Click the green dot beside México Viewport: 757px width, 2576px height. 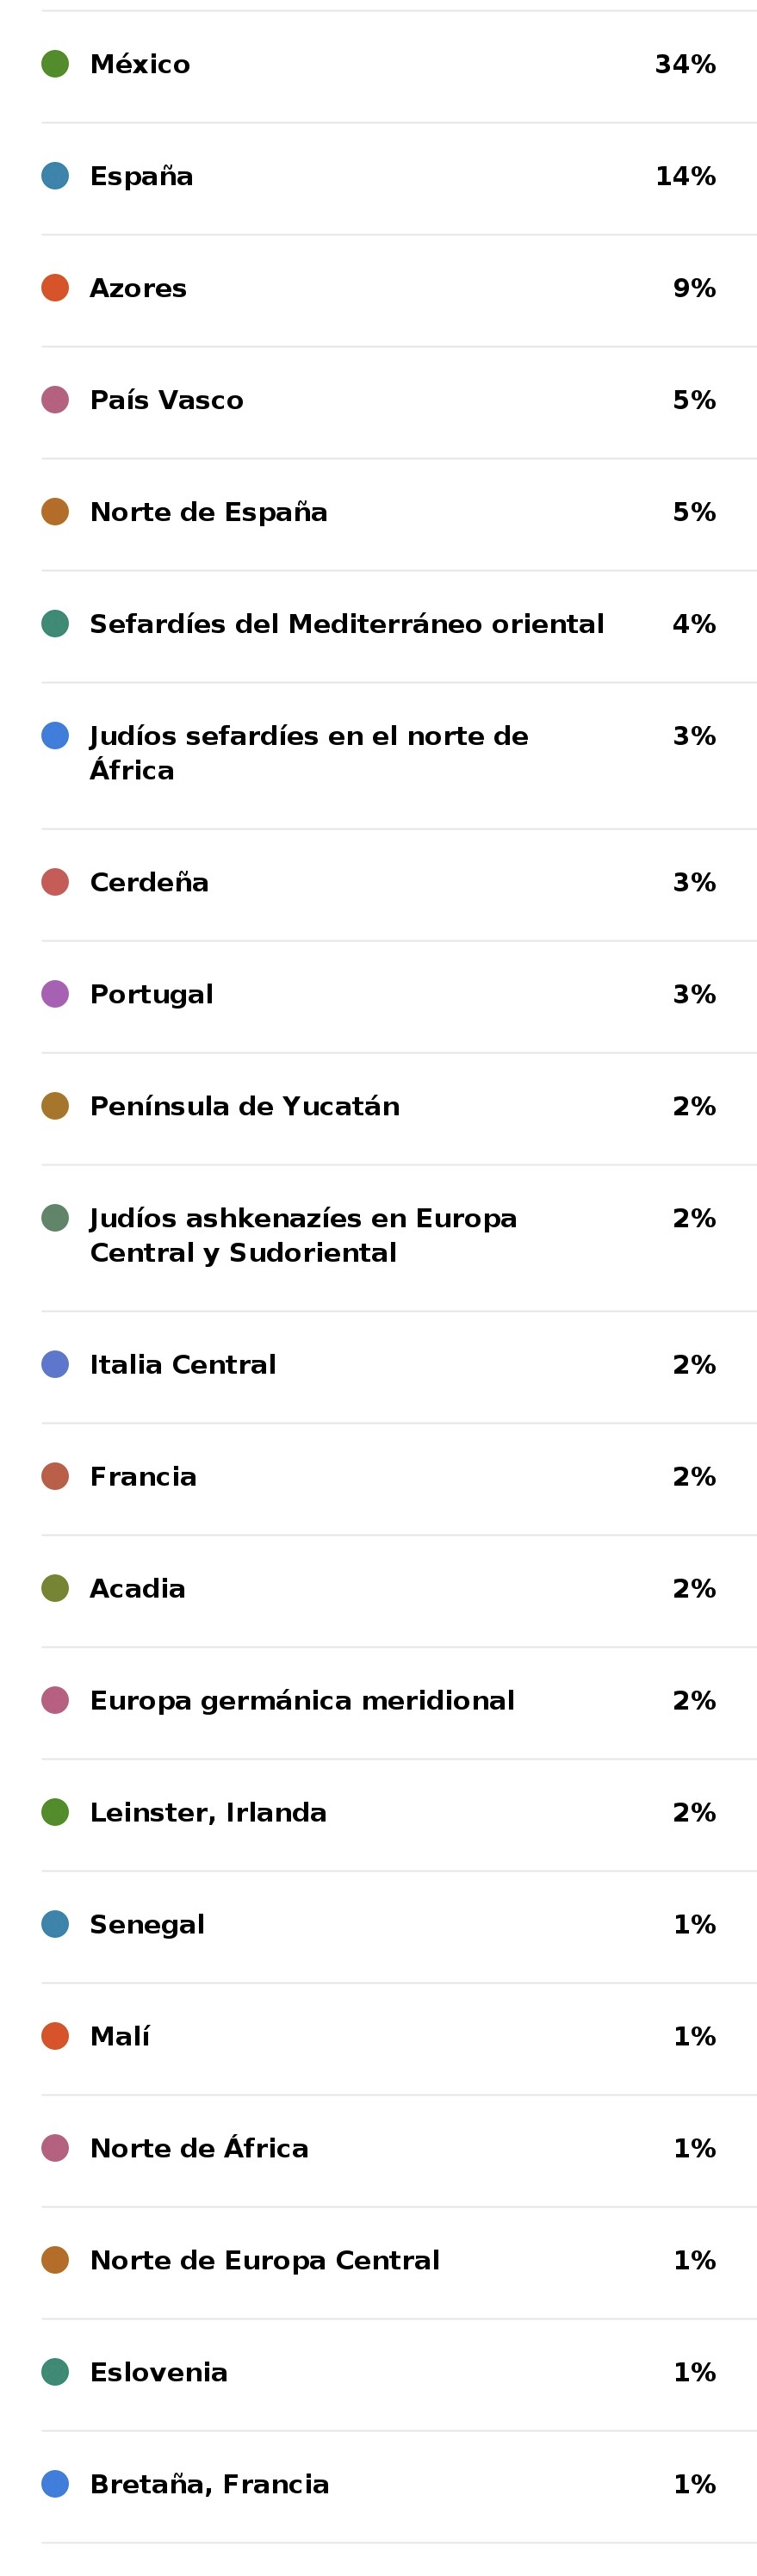click(55, 64)
